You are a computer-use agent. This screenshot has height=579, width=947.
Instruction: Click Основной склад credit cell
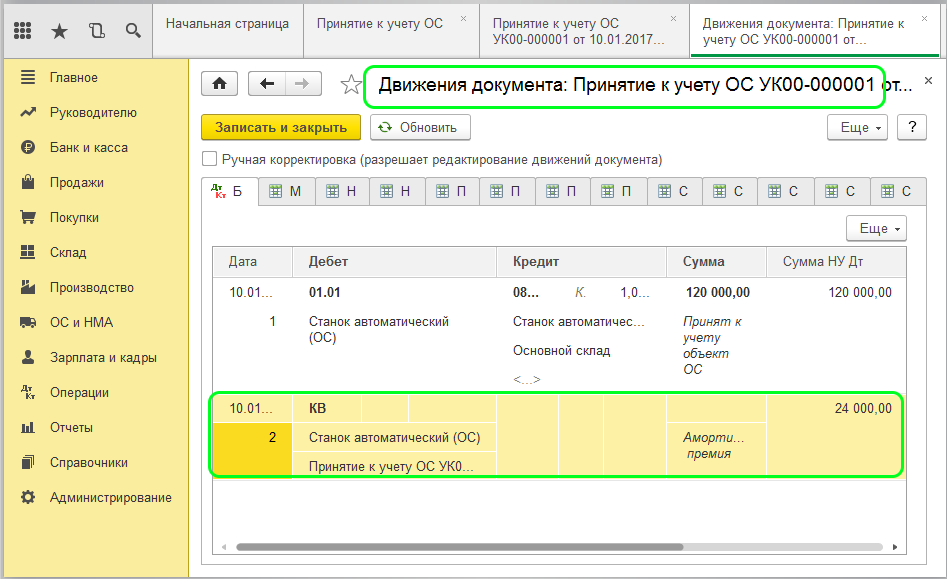point(562,350)
